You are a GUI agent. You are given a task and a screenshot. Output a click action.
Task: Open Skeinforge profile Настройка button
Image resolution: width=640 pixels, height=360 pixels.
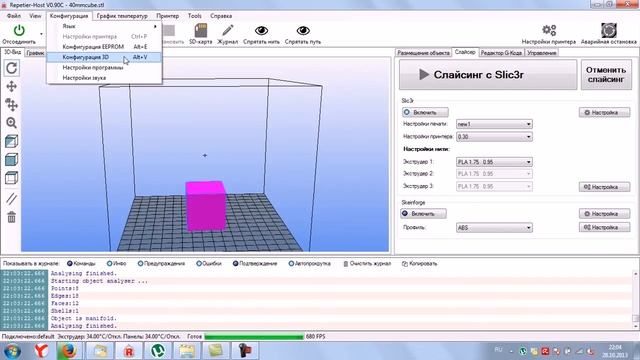click(x=604, y=227)
